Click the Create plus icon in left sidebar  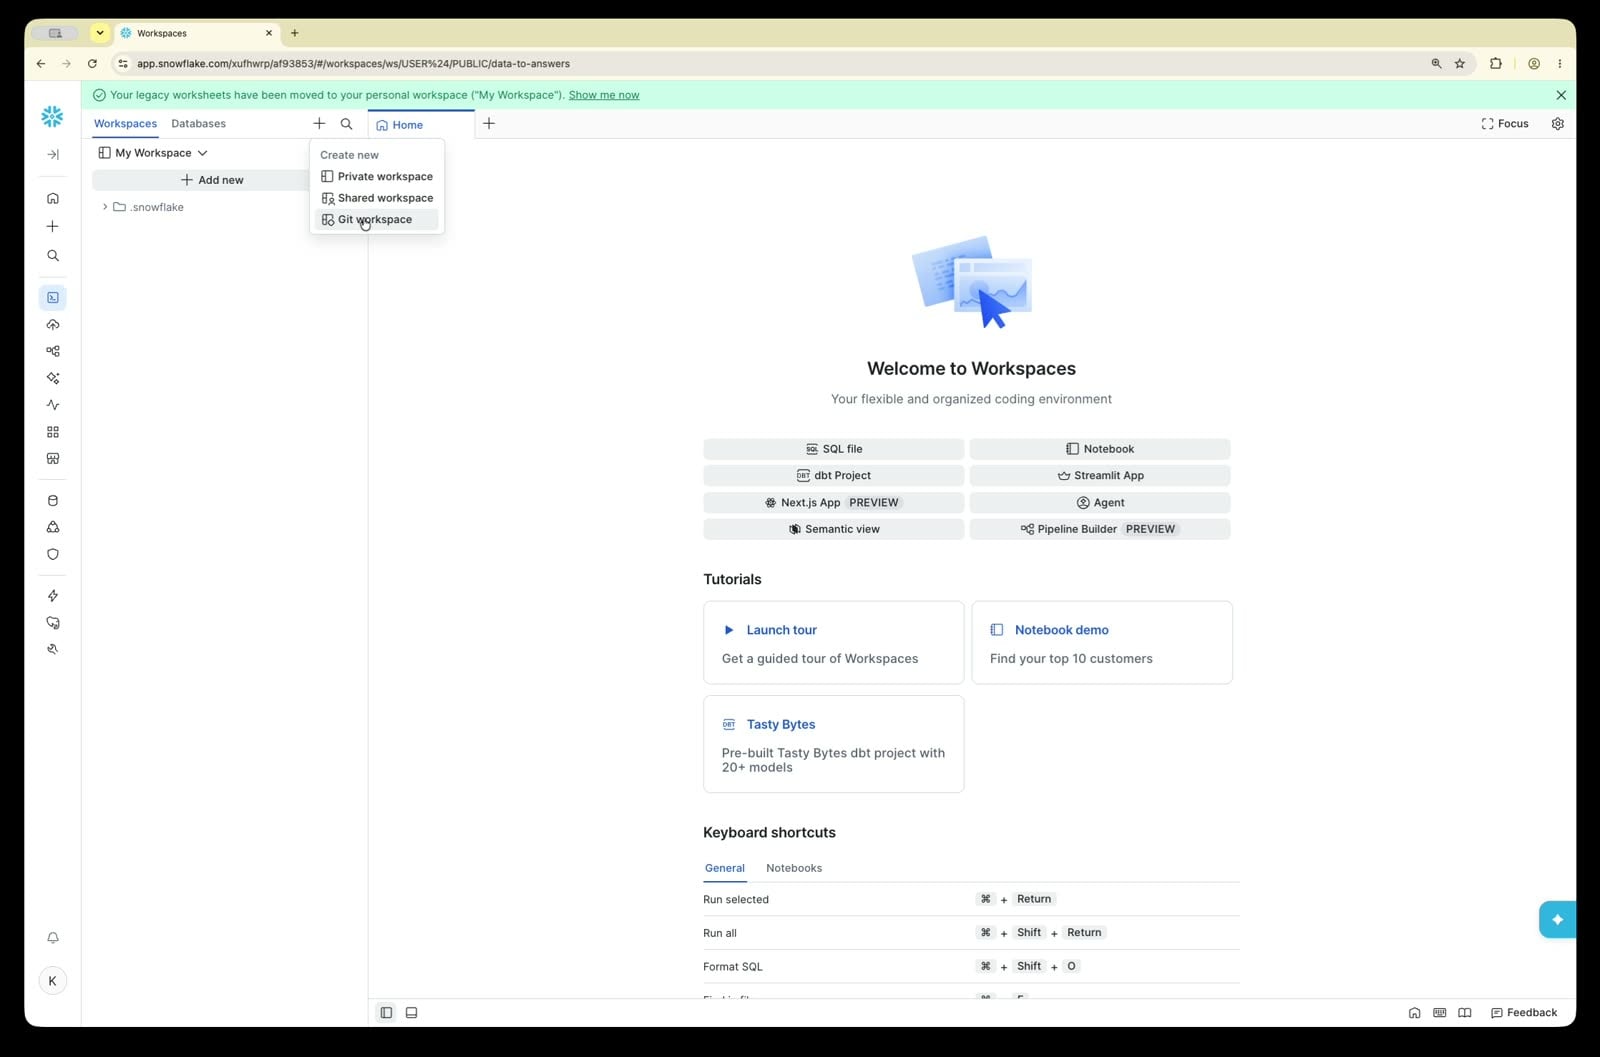[x=53, y=226]
